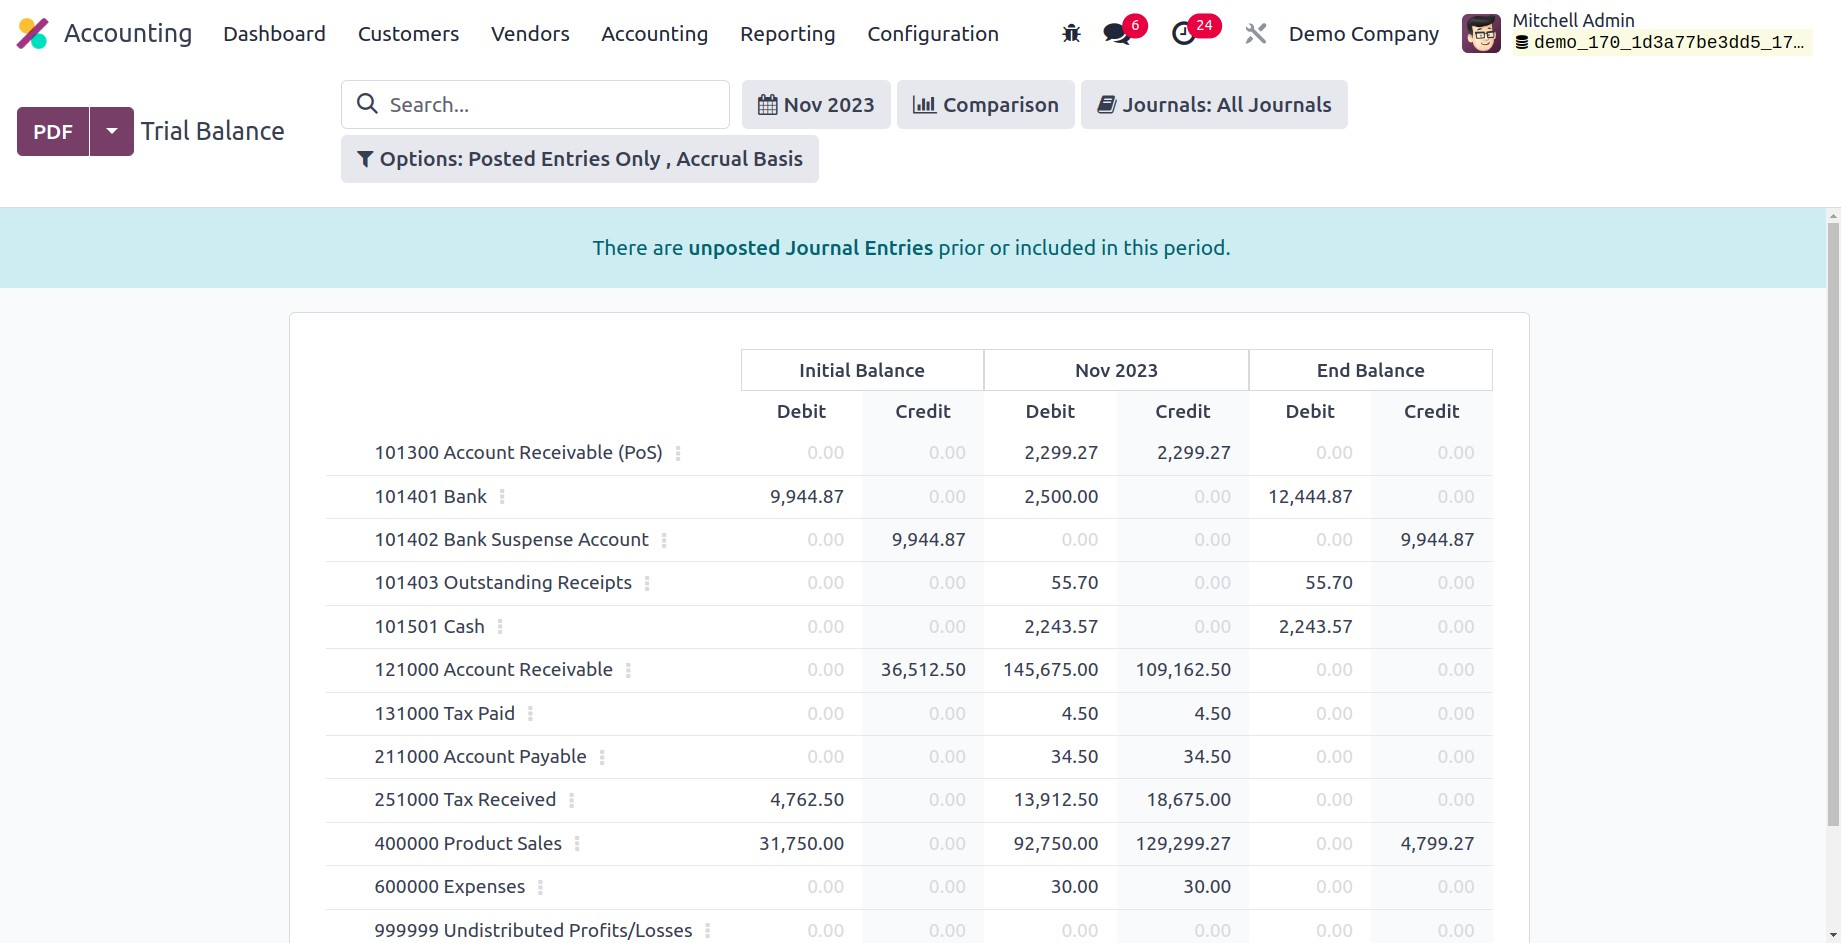Follow the unposted Journal Entries link
Image resolution: width=1841 pixels, height=943 pixels.
pos(810,248)
